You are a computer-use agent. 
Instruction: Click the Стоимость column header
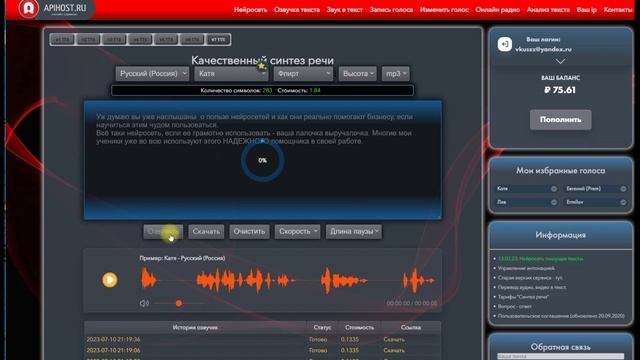coord(359,327)
